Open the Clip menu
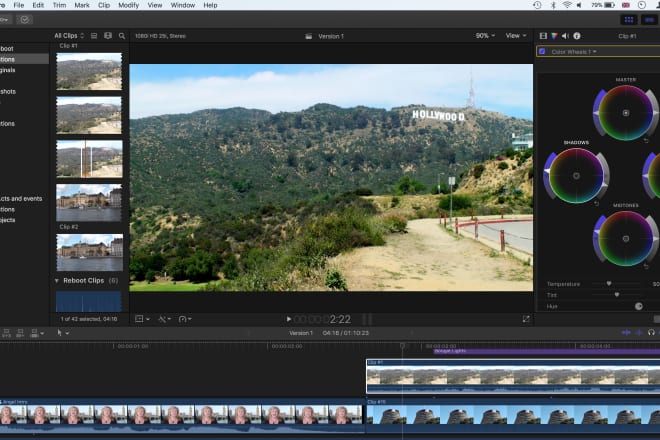This screenshot has height=440, width=660. pyautogui.click(x=104, y=5)
